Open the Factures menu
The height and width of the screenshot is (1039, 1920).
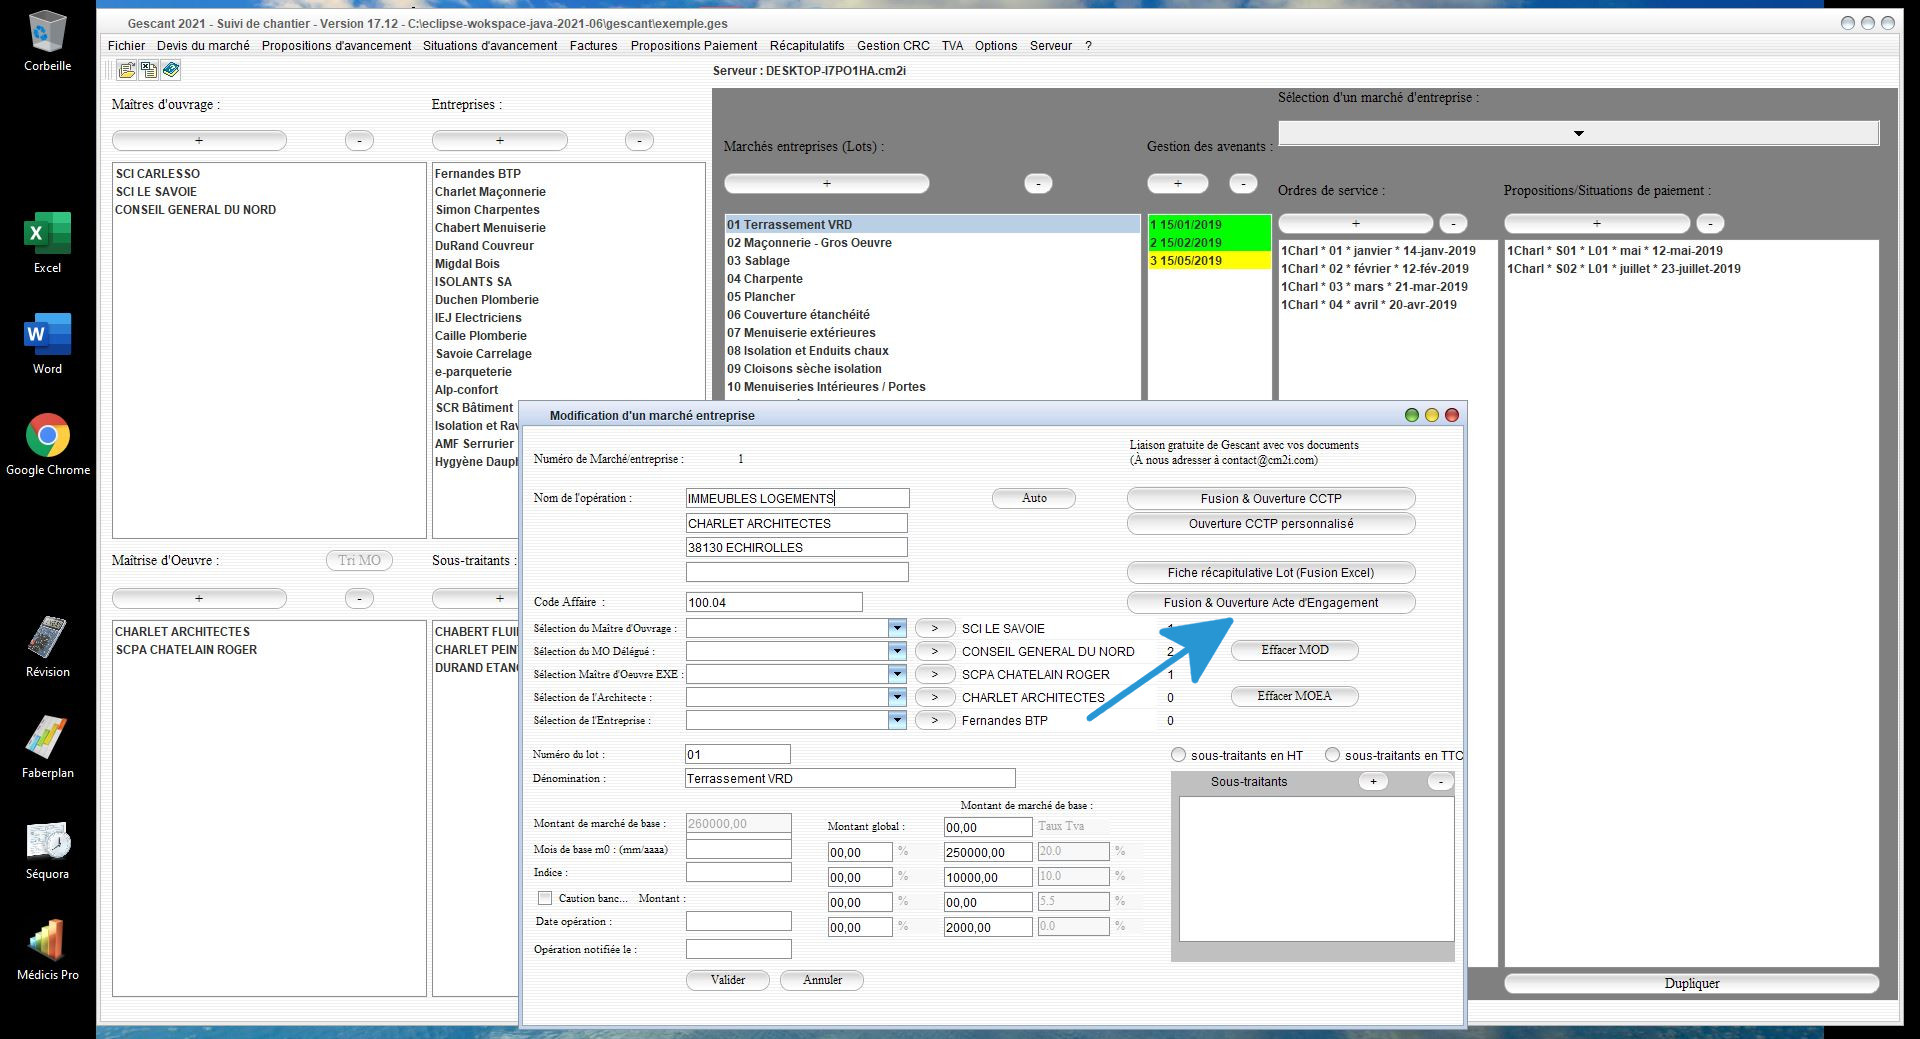point(593,46)
